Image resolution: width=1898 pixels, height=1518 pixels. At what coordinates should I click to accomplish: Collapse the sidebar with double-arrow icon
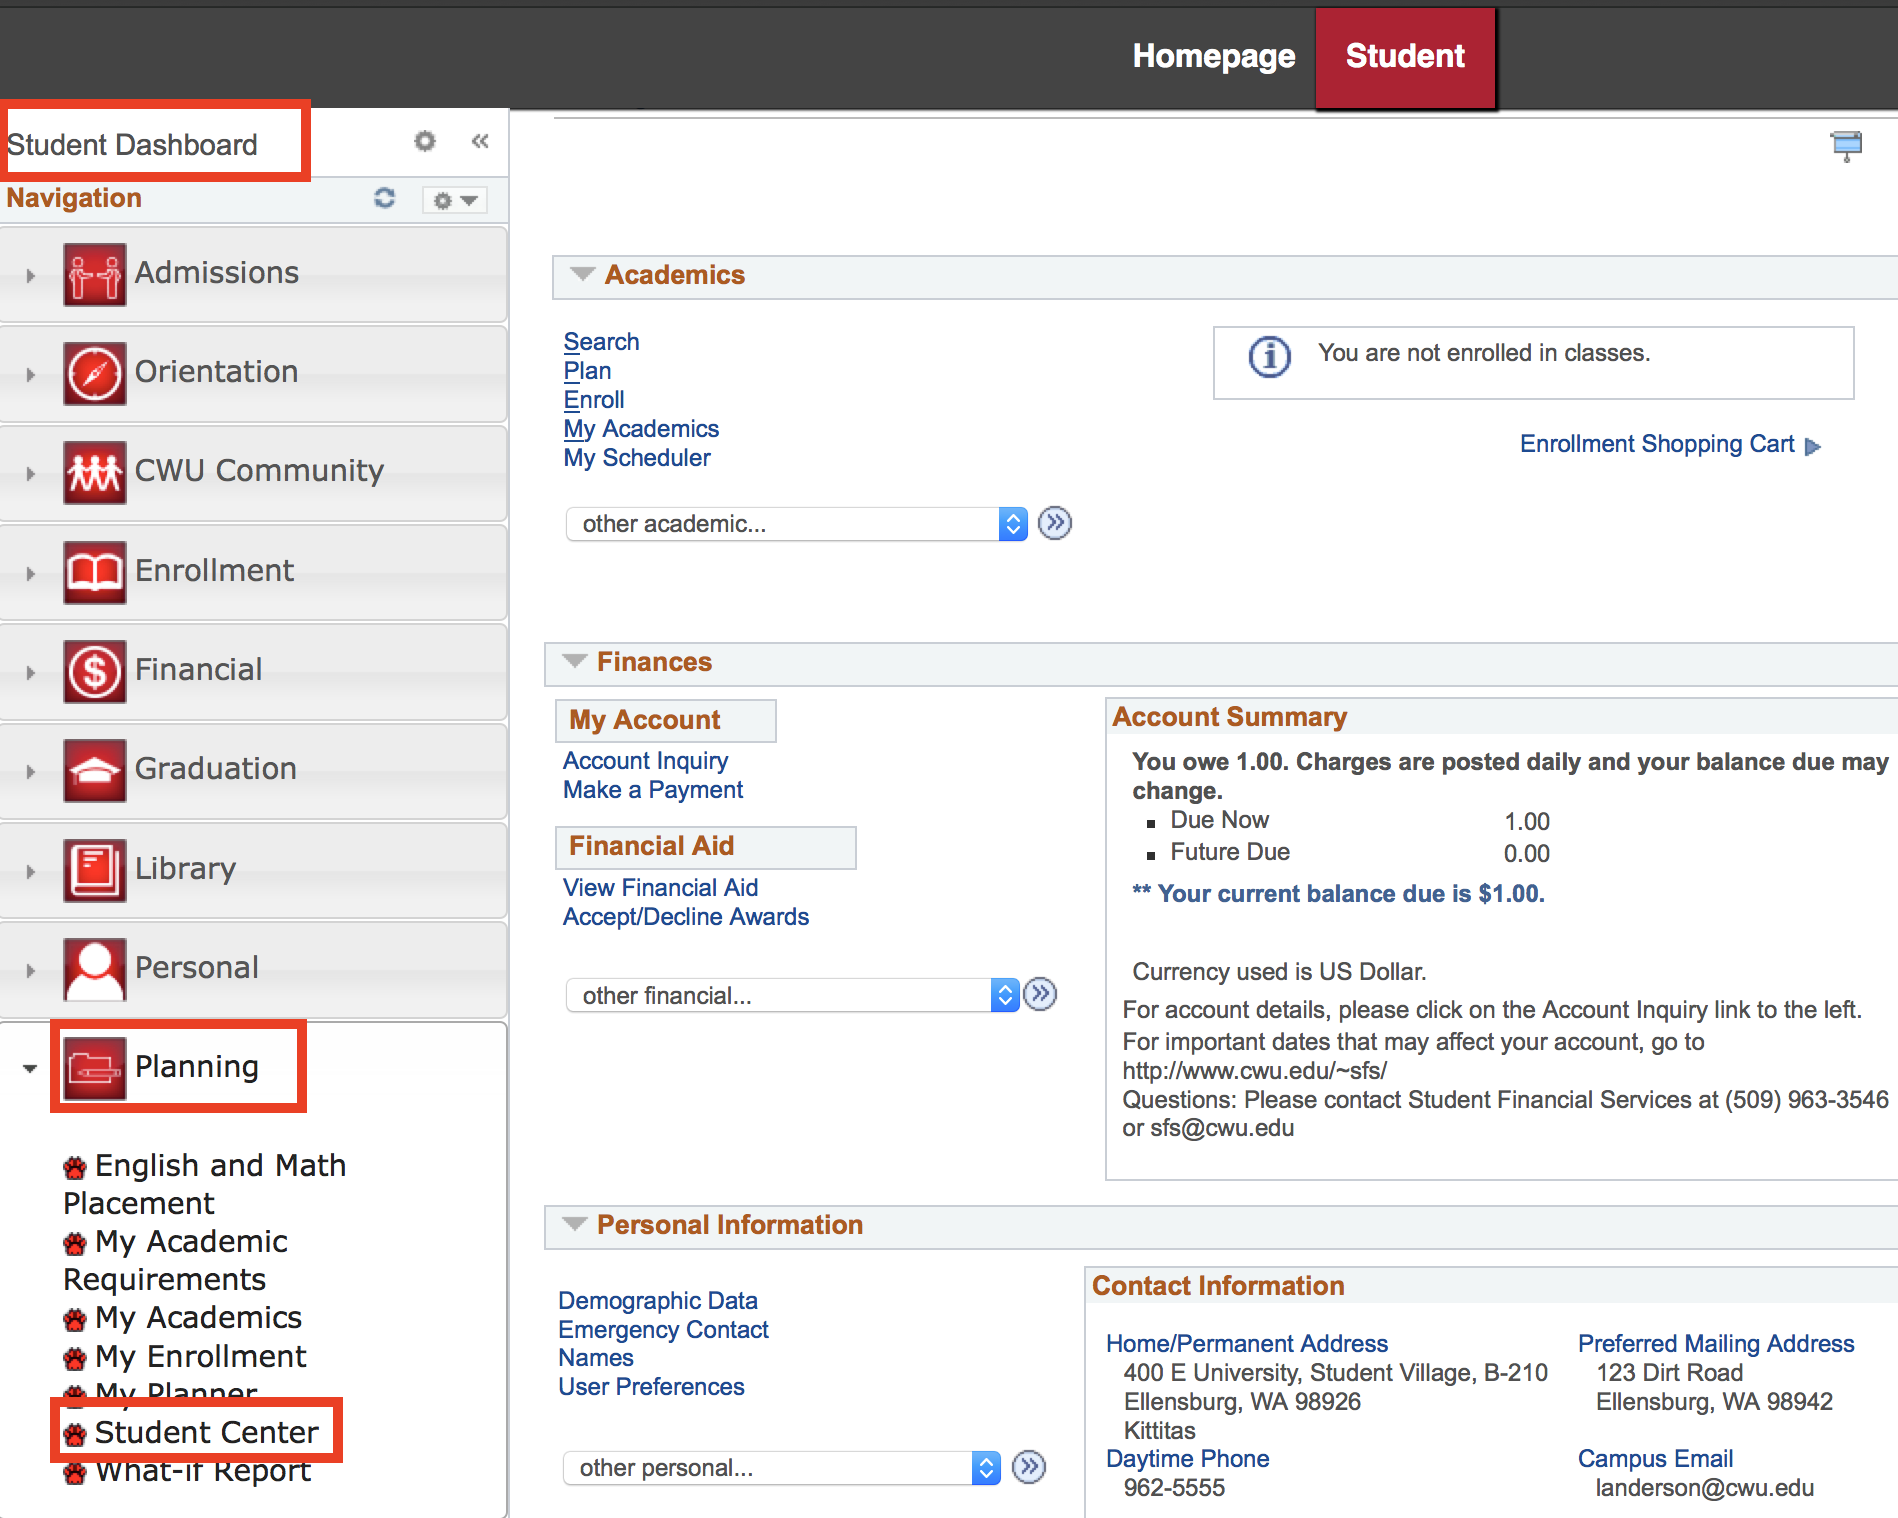click(x=480, y=141)
